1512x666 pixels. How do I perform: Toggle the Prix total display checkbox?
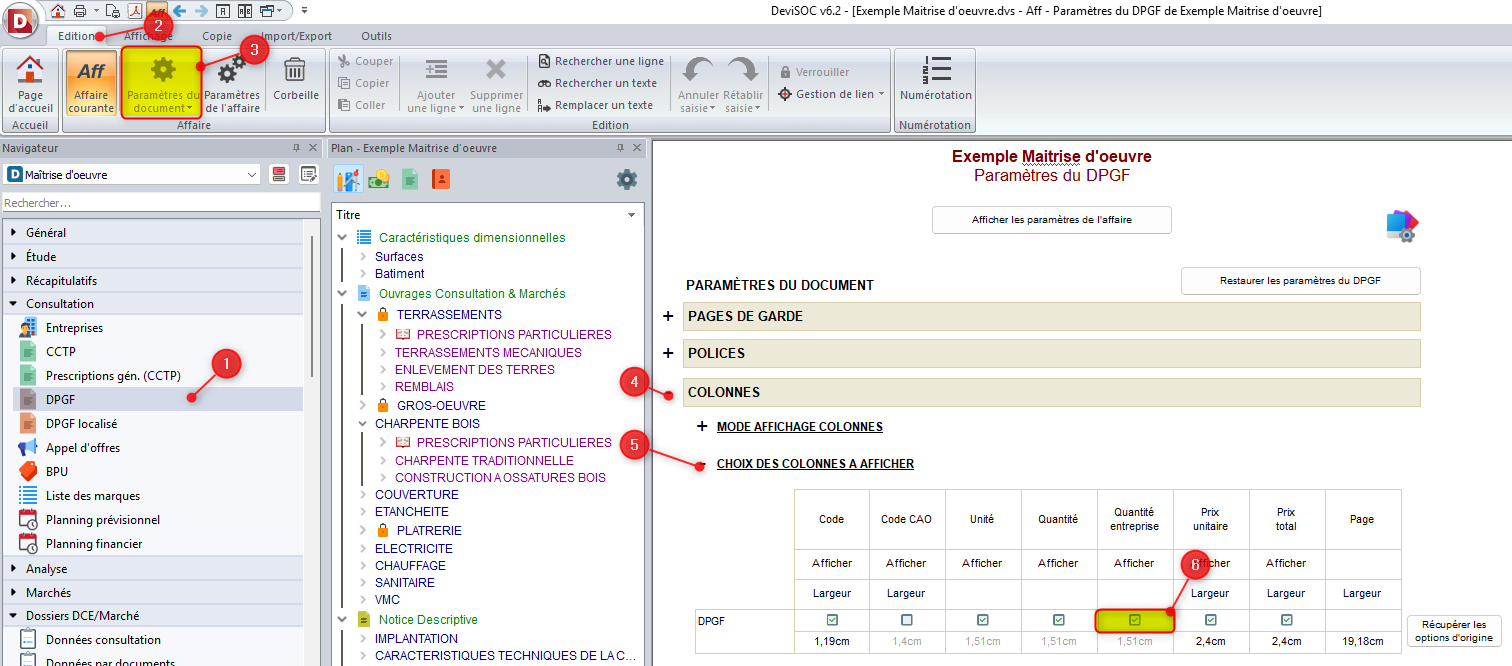coord(1286,620)
